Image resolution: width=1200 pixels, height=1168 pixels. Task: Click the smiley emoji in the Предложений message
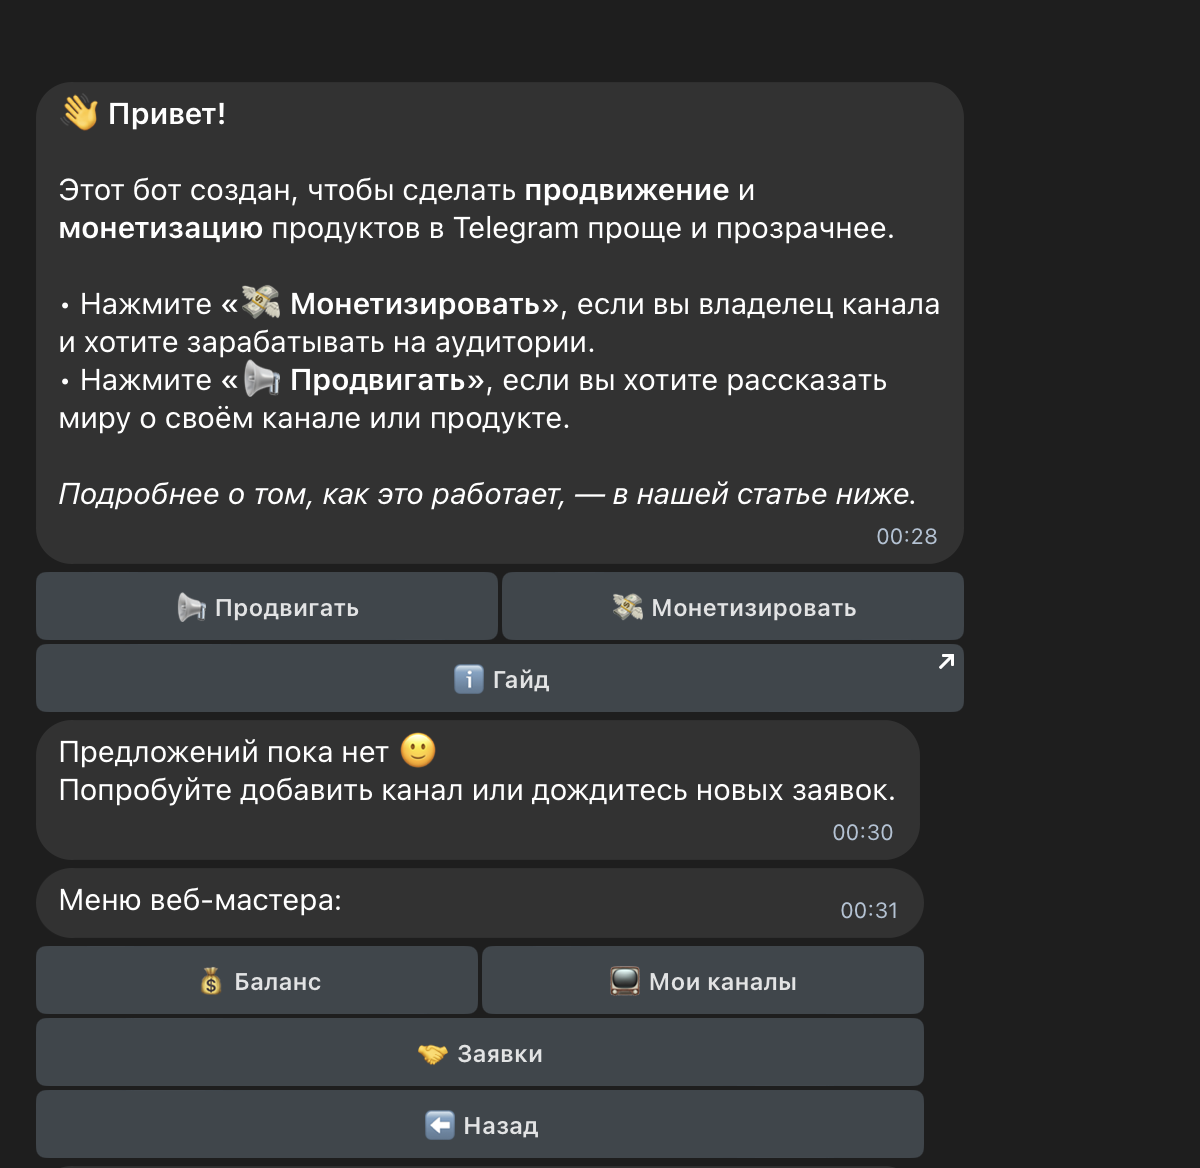[416, 752]
